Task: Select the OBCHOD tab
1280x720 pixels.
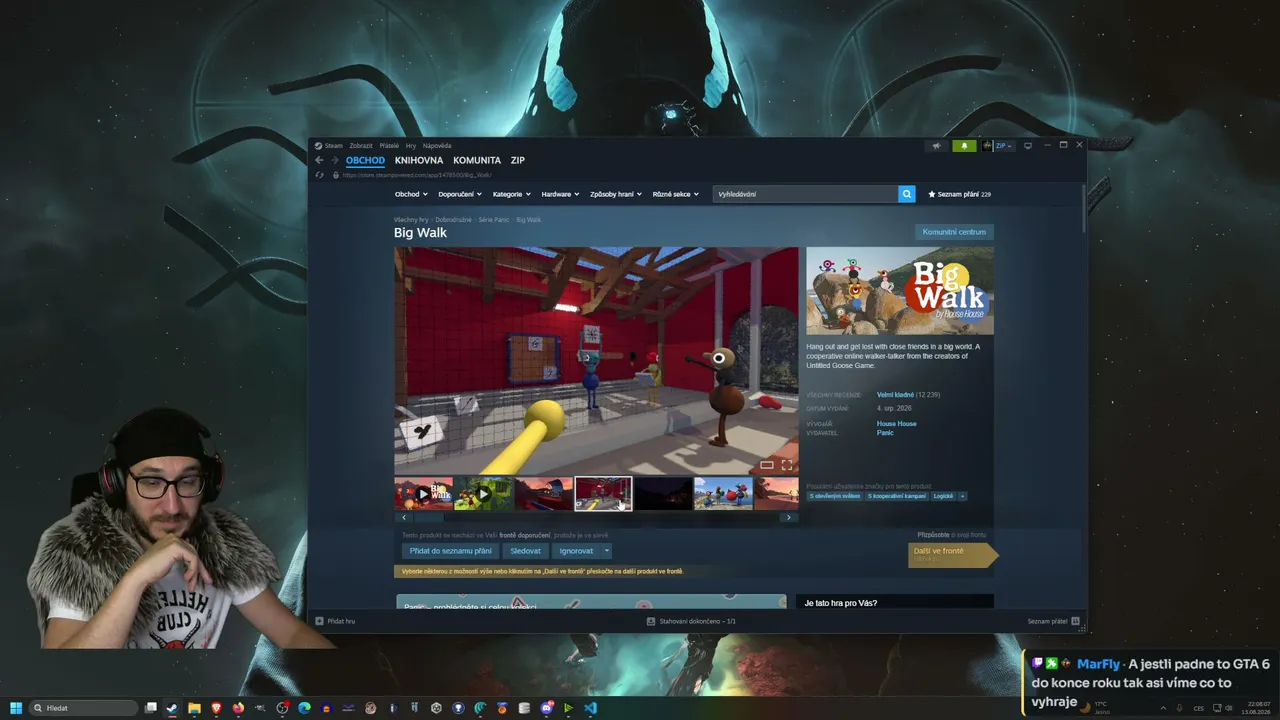Action: (365, 160)
